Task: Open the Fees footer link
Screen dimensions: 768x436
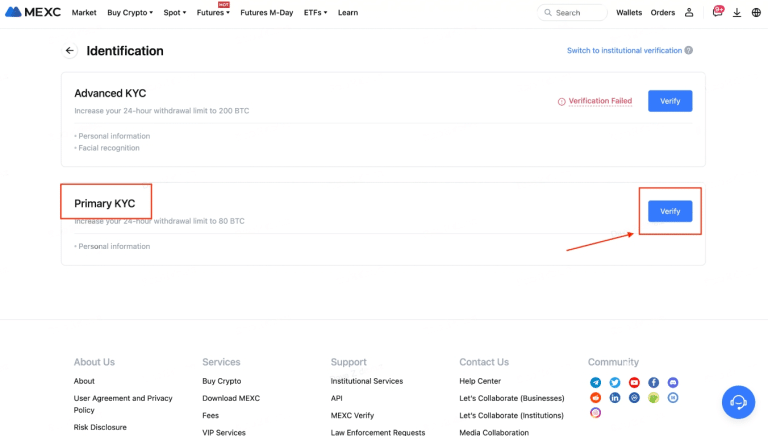Action: [211, 415]
